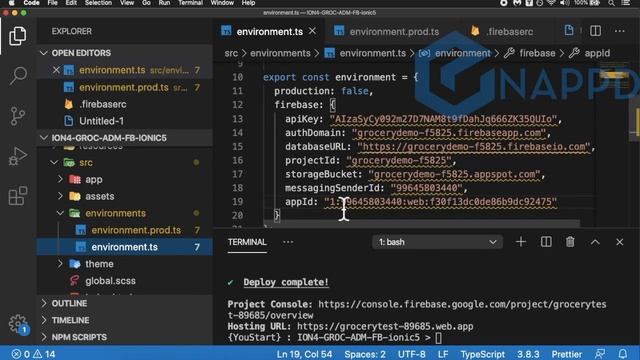This screenshot has height=360, width=640.
Task: Open the View menu
Action: click(127, 3)
